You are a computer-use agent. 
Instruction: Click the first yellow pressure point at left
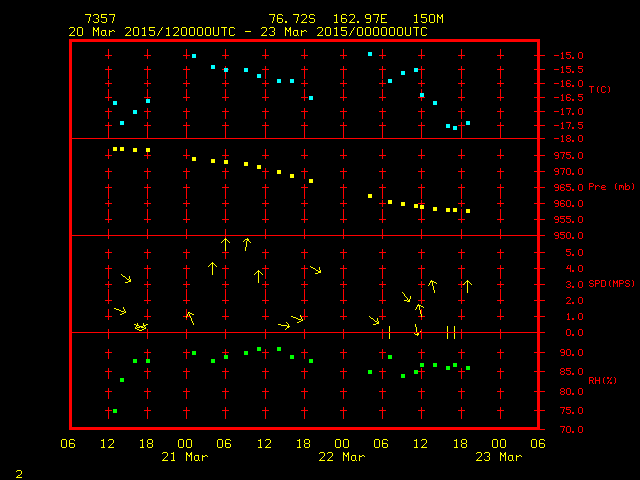coord(115,149)
